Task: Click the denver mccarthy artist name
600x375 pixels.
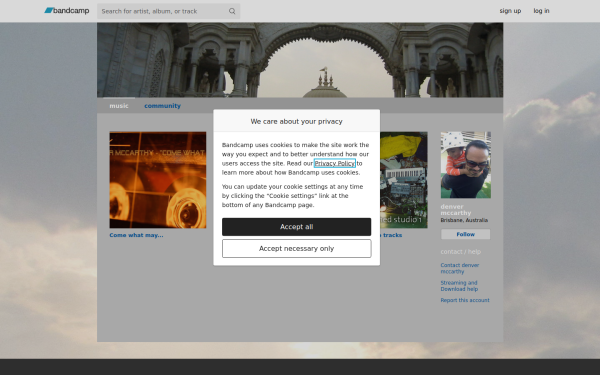Action: point(456,210)
